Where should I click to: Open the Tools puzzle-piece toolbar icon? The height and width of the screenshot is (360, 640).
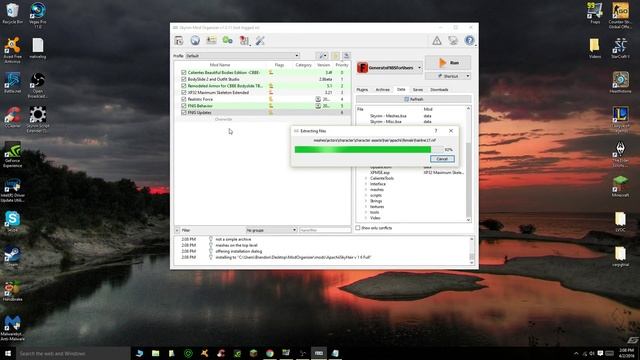(244, 40)
